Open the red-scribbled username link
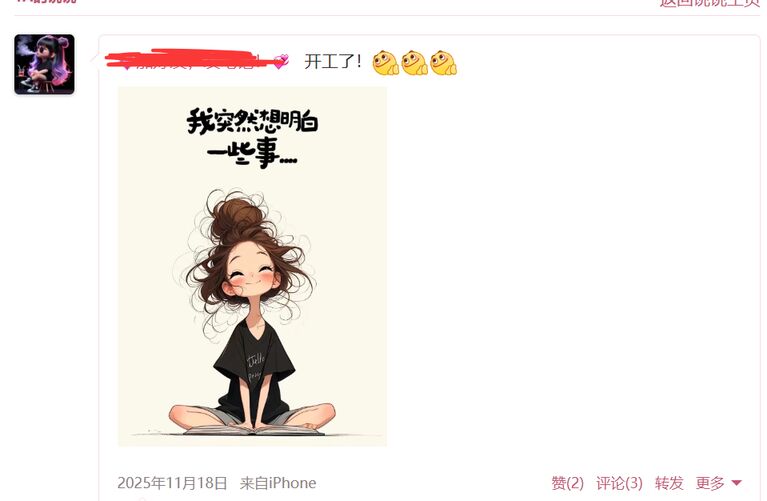 [188, 61]
